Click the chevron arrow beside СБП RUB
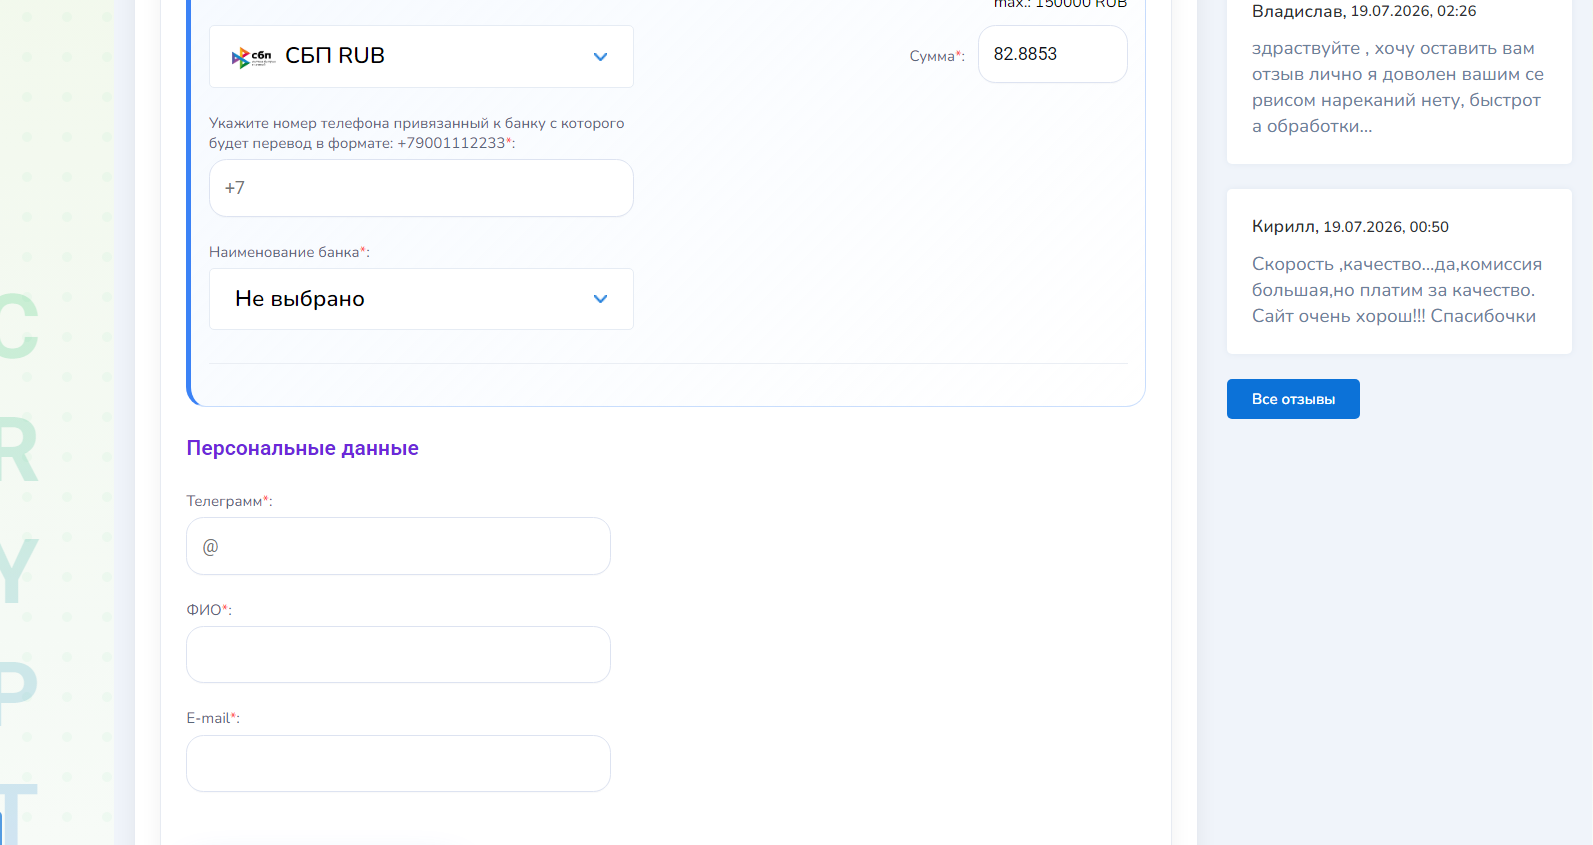Viewport: 1593px width, 845px height. coord(600,57)
